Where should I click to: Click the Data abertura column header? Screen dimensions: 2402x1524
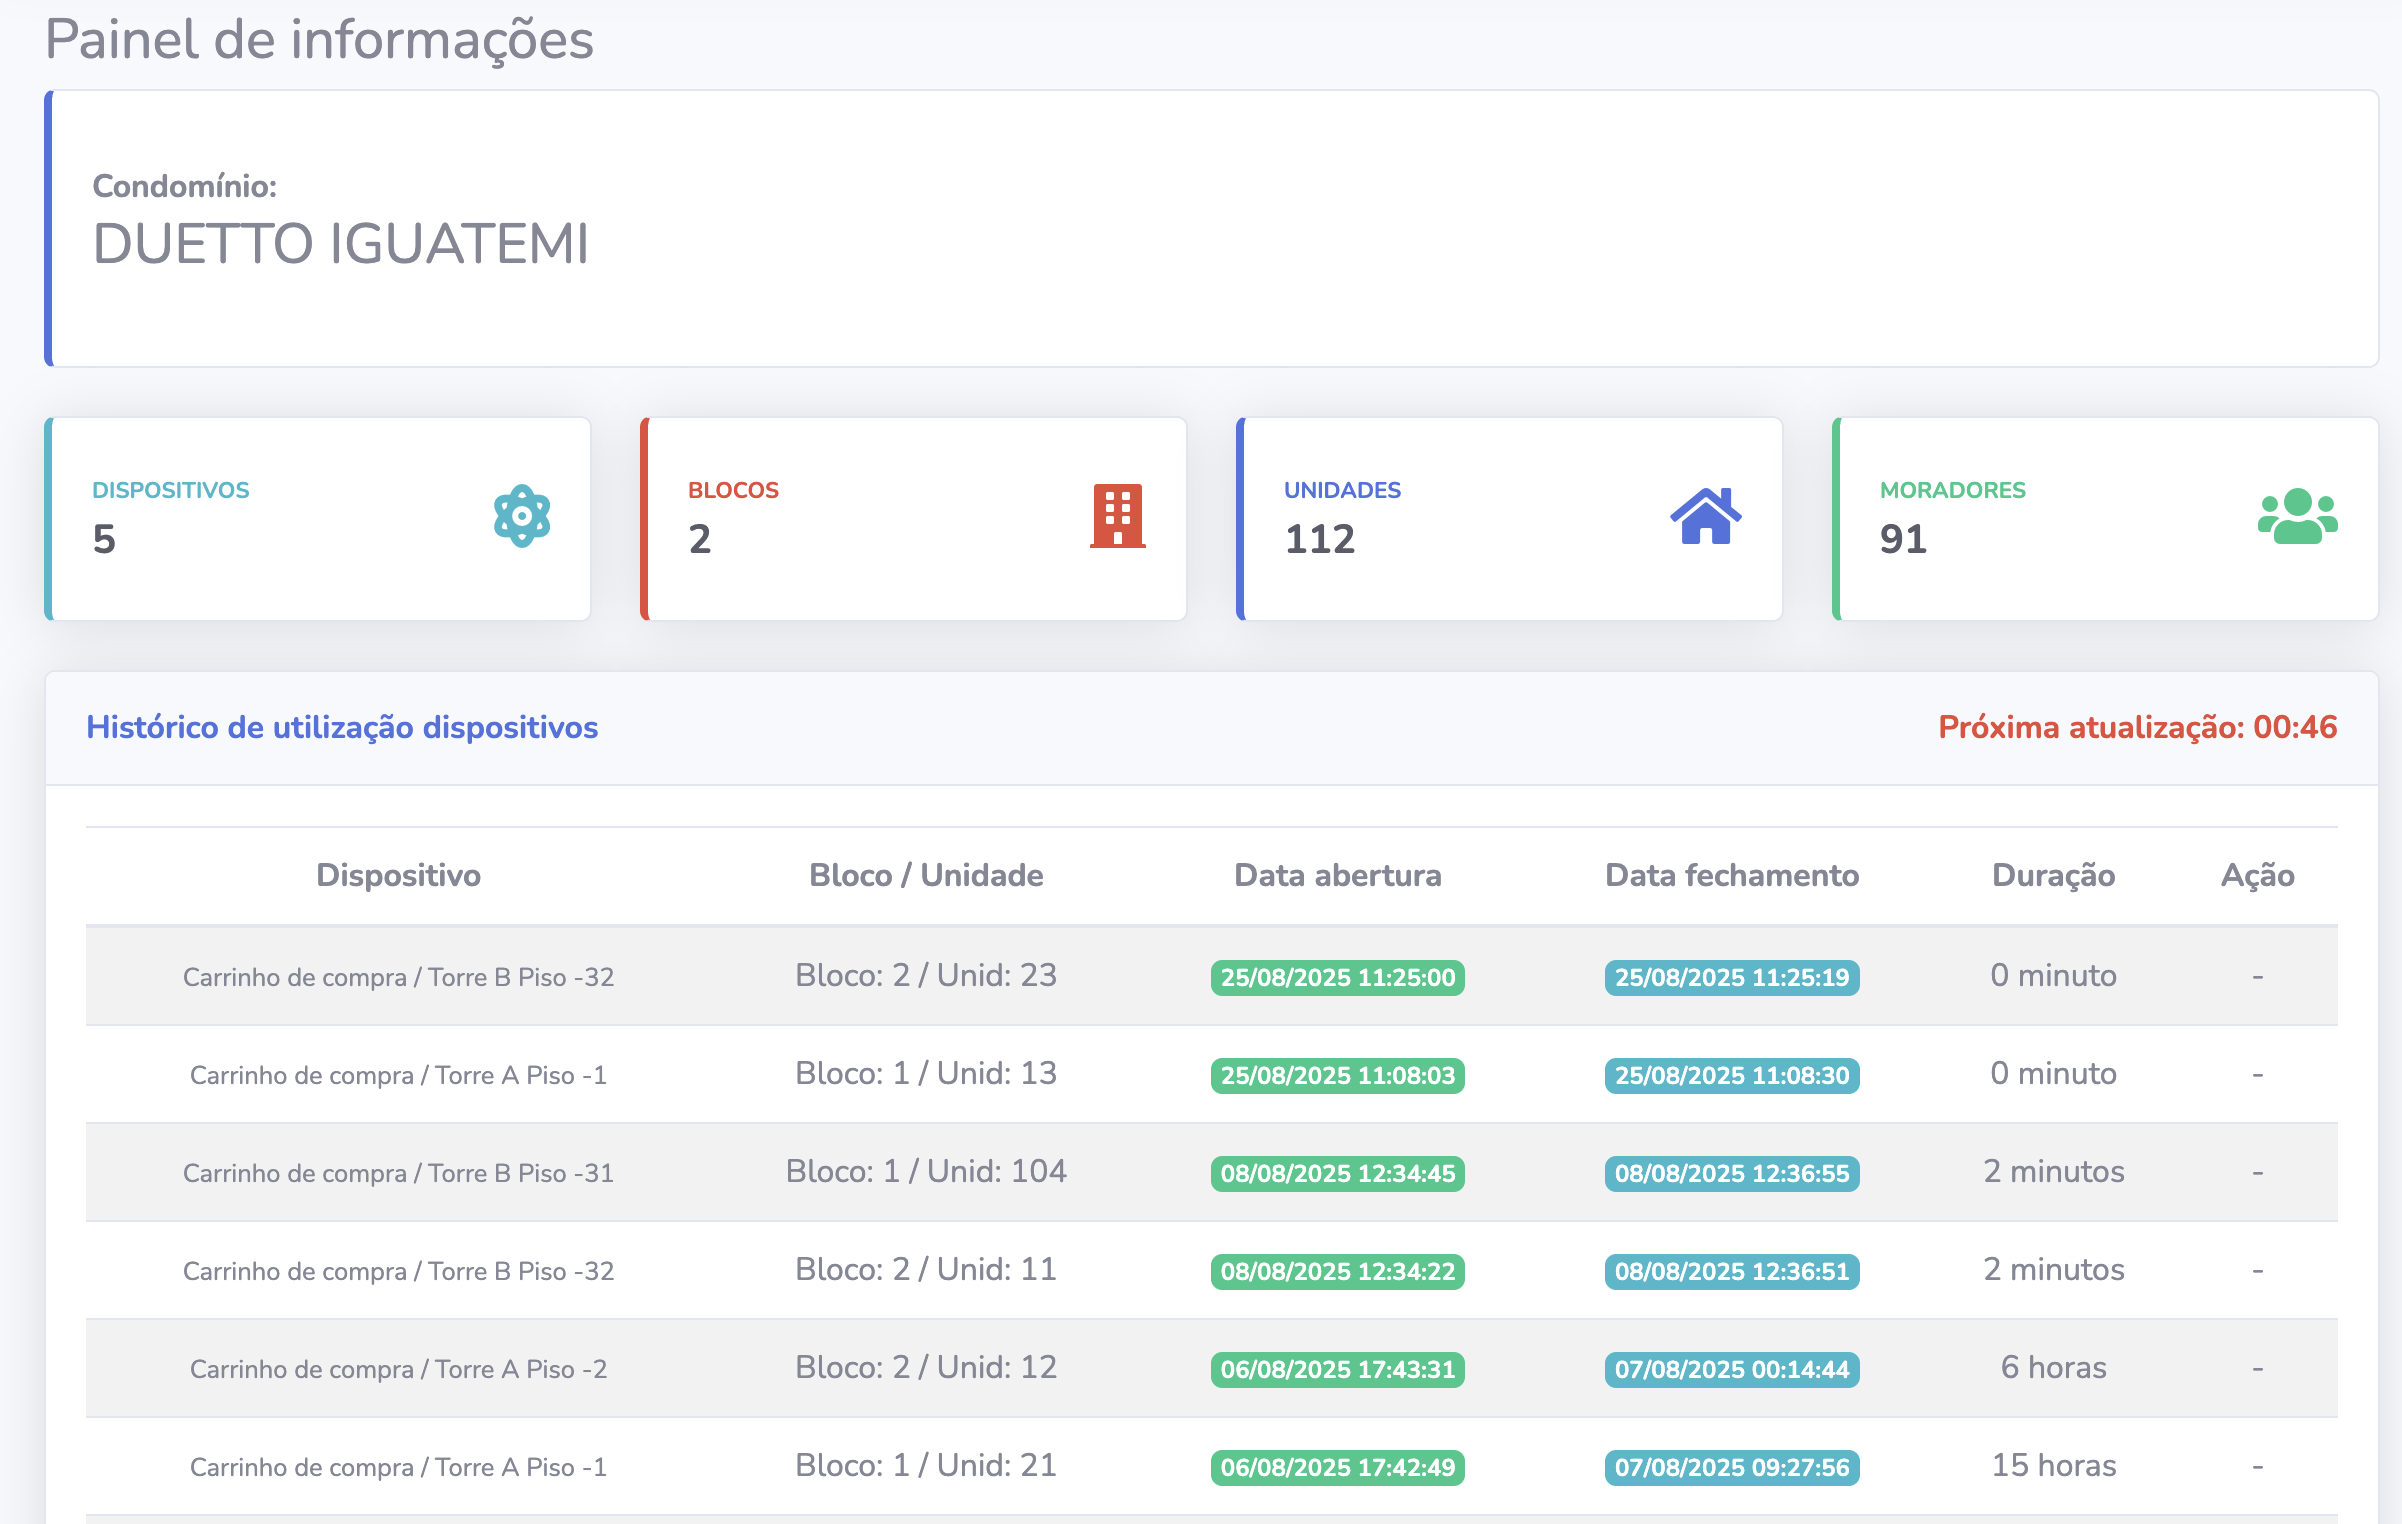click(1337, 875)
